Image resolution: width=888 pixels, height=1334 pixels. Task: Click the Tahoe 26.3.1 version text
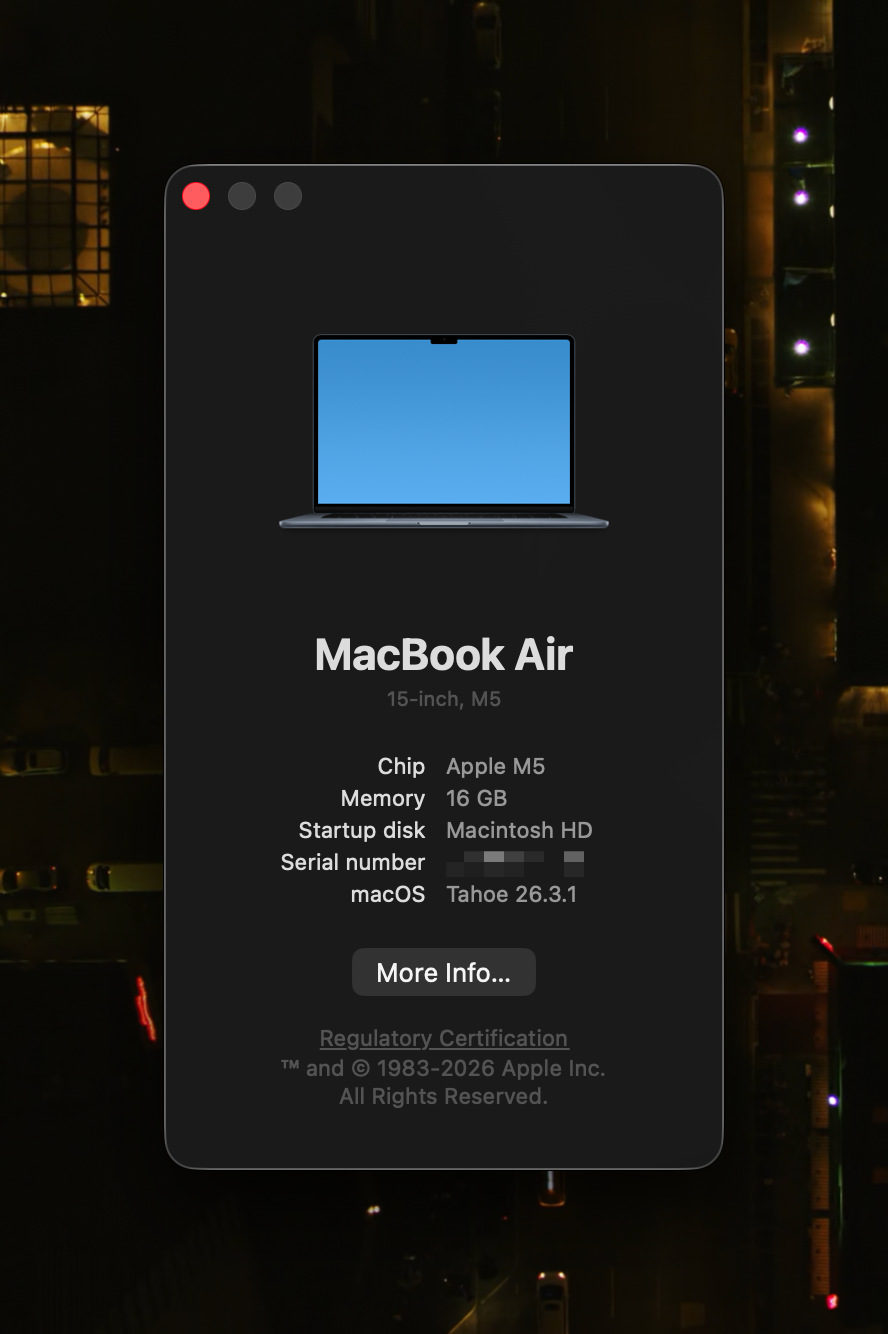tap(511, 894)
